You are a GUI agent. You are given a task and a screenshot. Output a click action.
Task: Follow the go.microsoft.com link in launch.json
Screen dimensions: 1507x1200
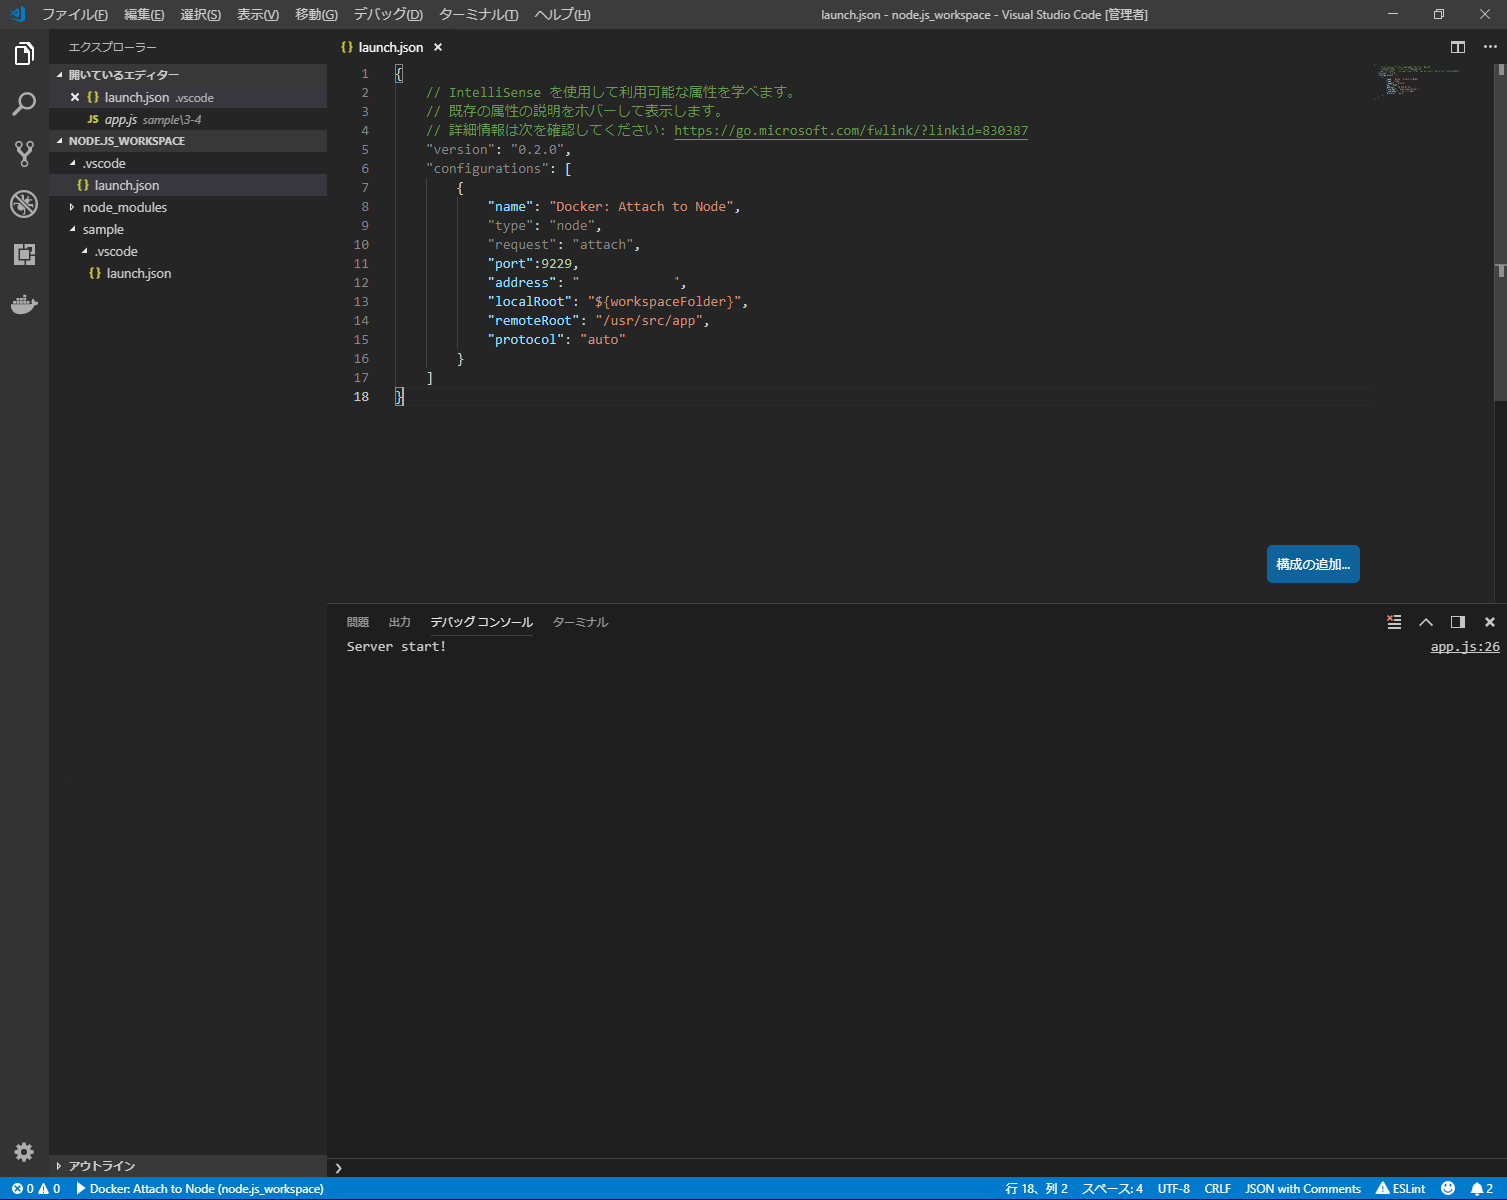tap(849, 130)
